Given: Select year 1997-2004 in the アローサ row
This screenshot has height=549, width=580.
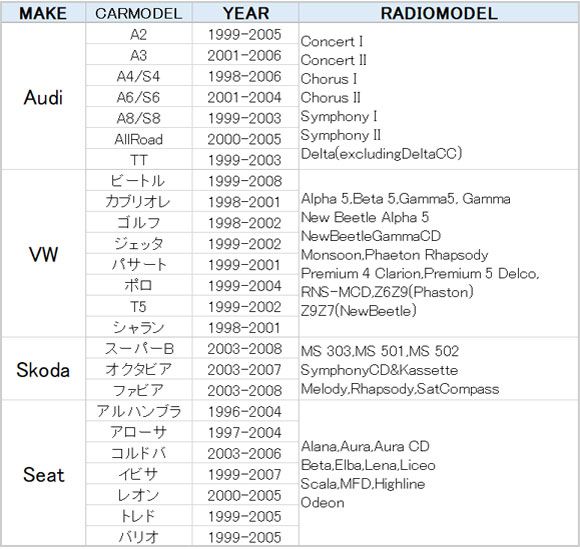Looking at the screenshot, I should (x=246, y=432).
